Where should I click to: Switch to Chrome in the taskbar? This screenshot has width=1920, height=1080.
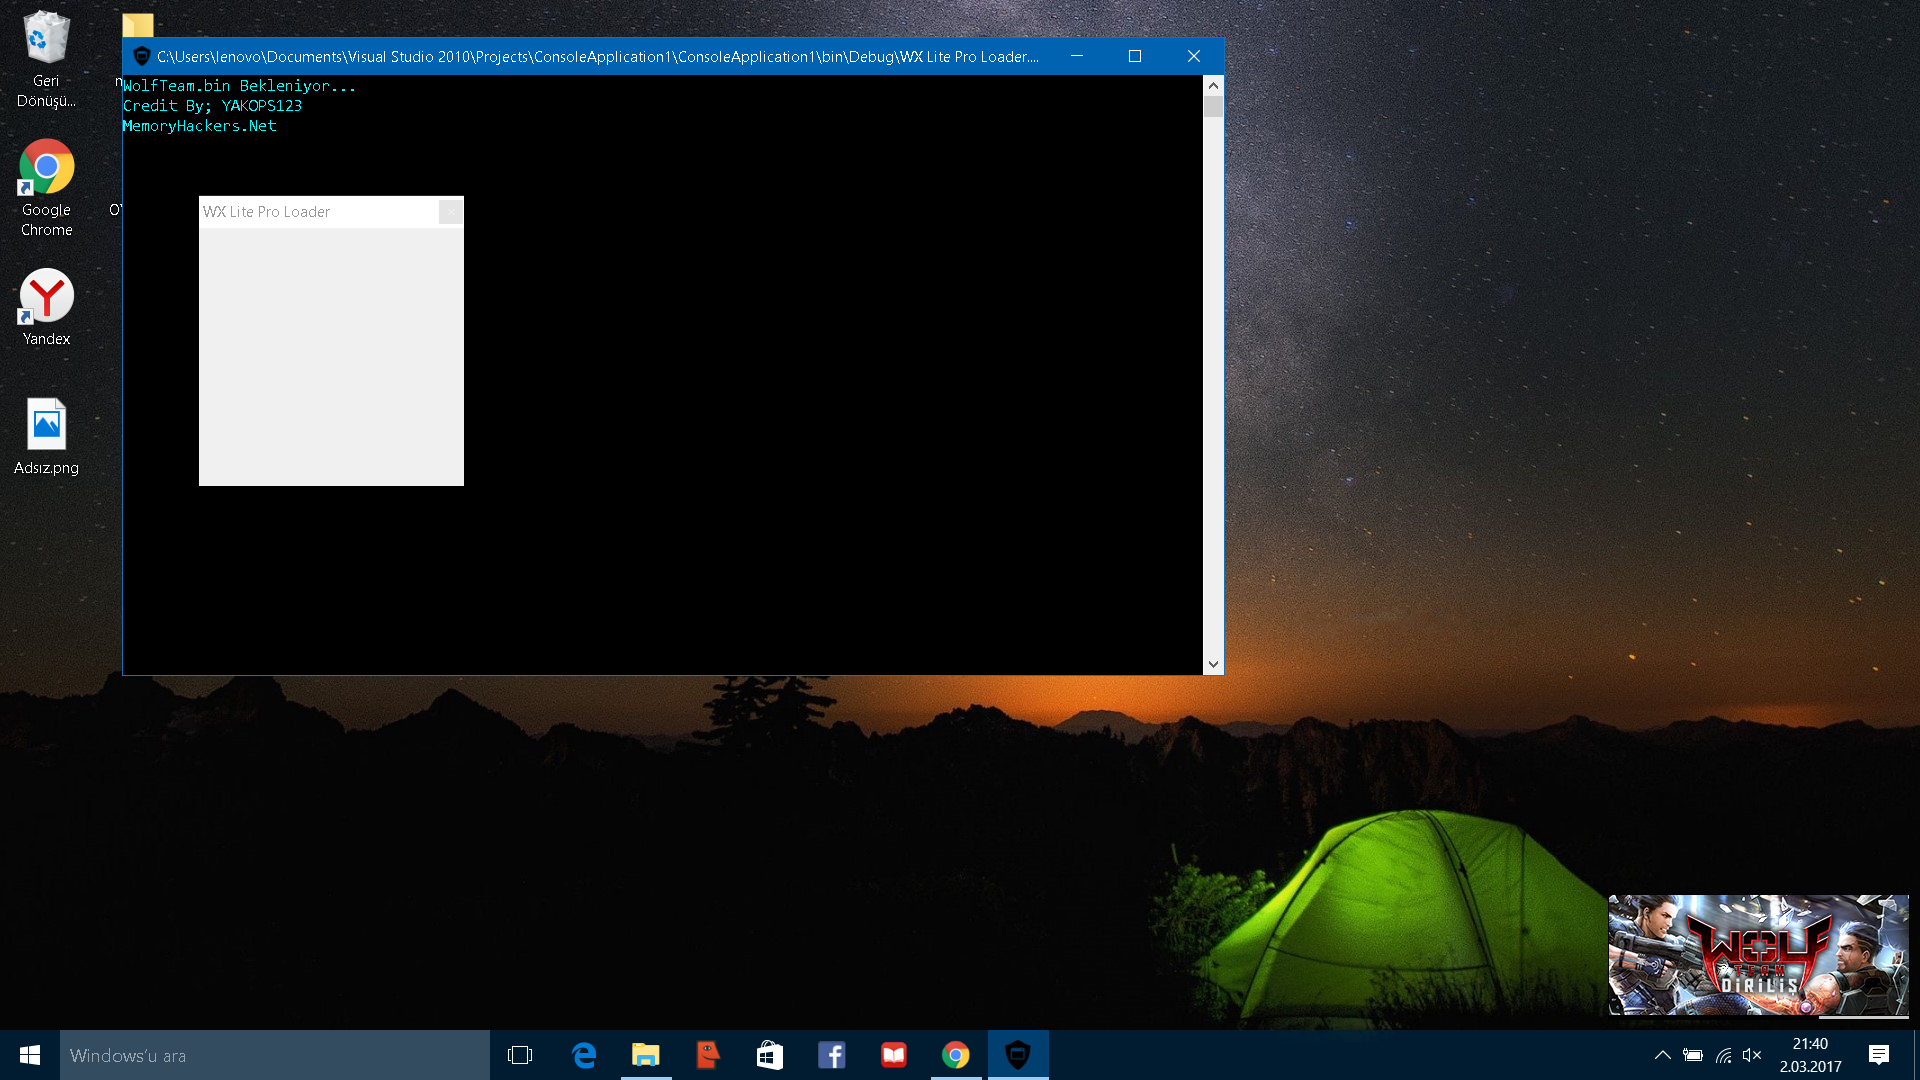[x=956, y=1055]
